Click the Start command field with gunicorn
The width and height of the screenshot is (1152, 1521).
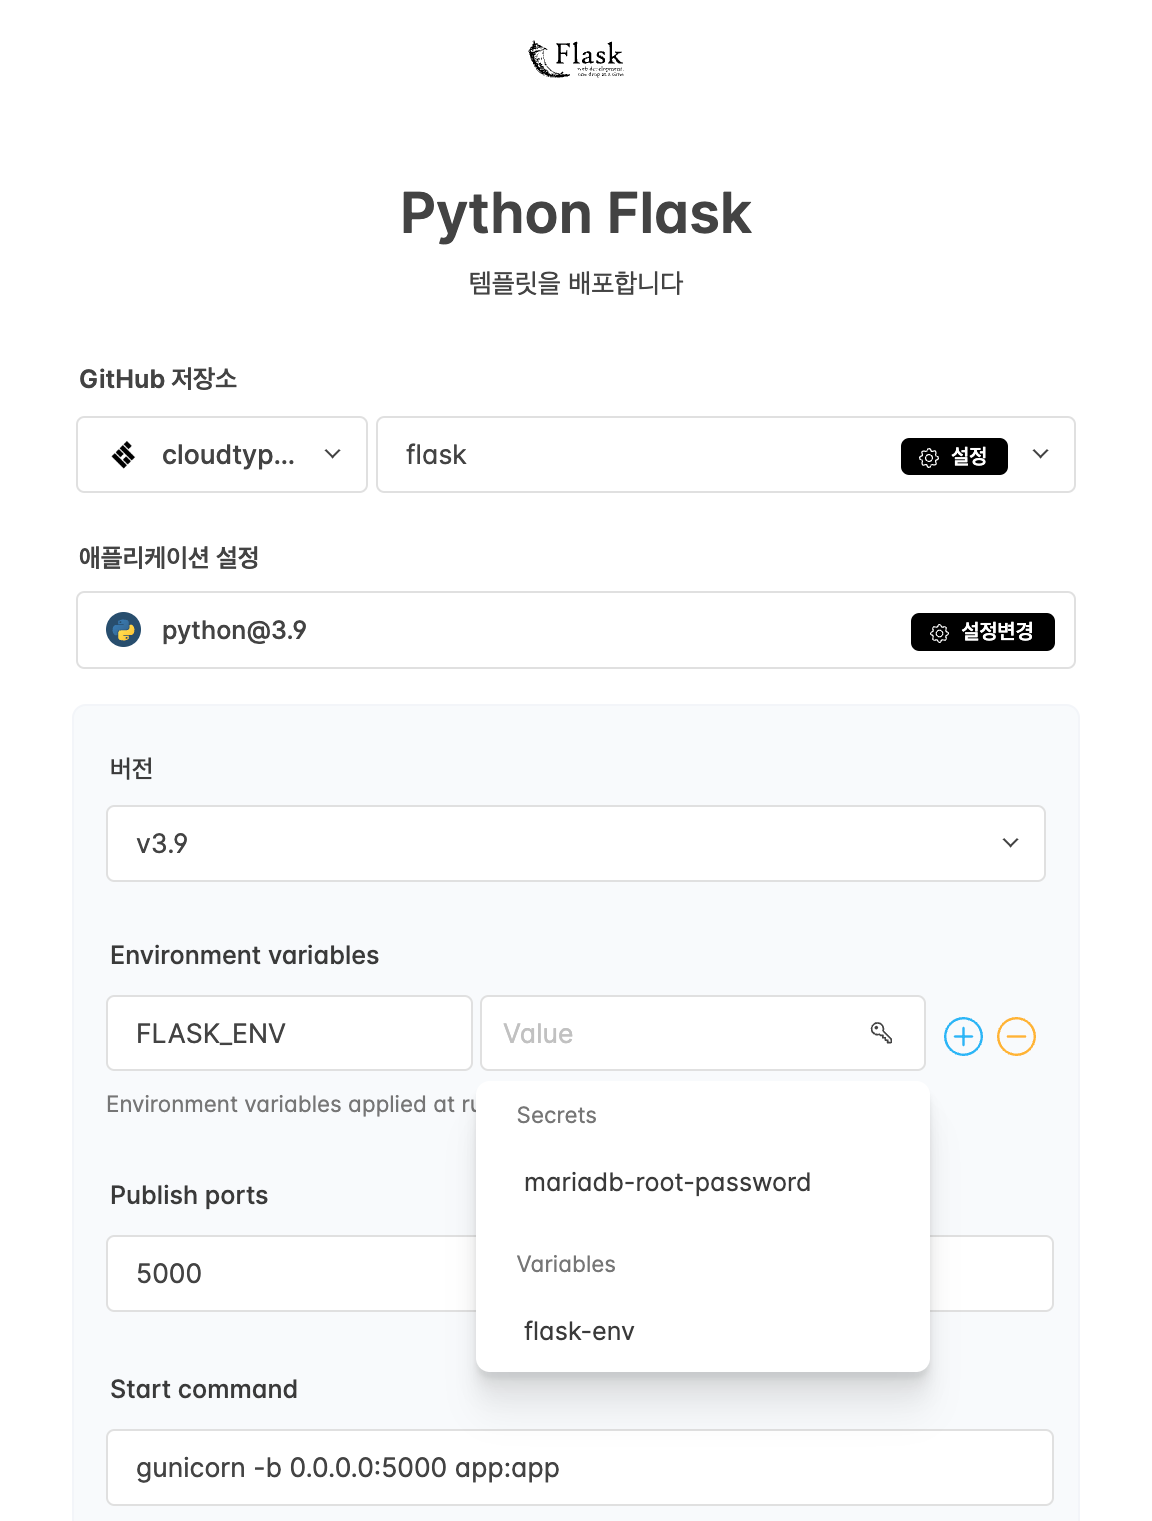580,1467
